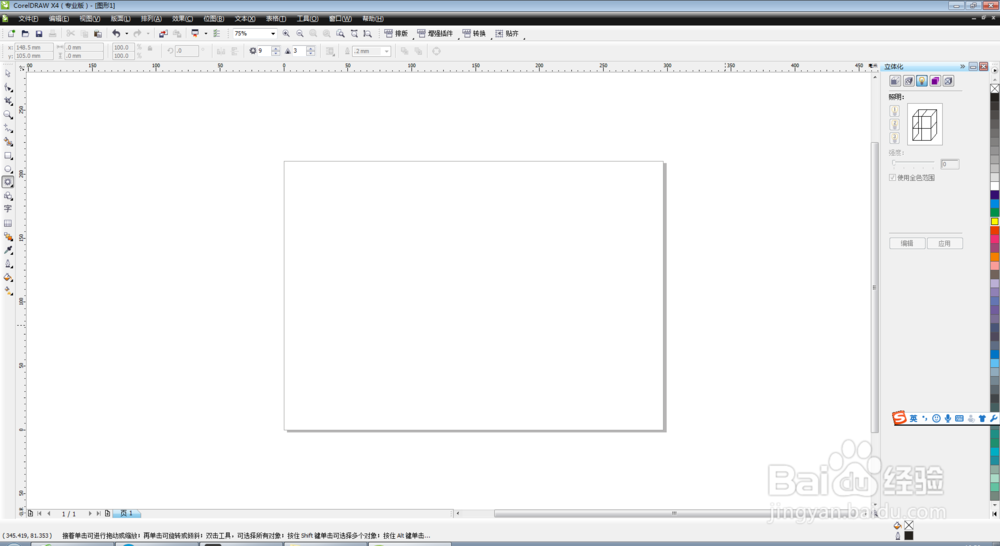Open the extrusion color tab
Screen dimensions: 1000x546
click(x=935, y=81)
